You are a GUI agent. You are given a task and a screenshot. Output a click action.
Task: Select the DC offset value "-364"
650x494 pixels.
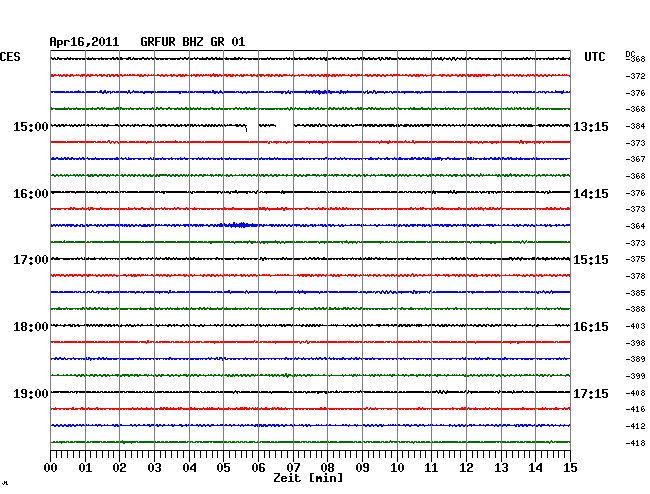pyautogui.click(x=635, y=226)
